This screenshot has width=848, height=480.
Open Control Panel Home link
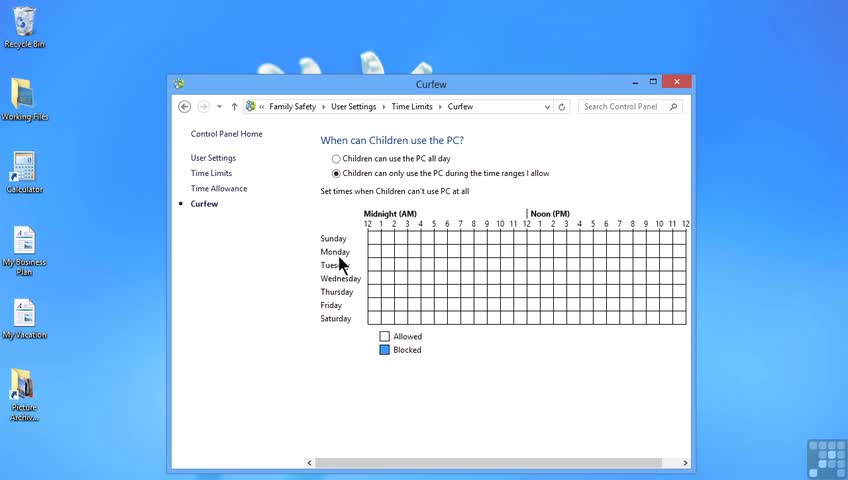click(x=227, y=134)
